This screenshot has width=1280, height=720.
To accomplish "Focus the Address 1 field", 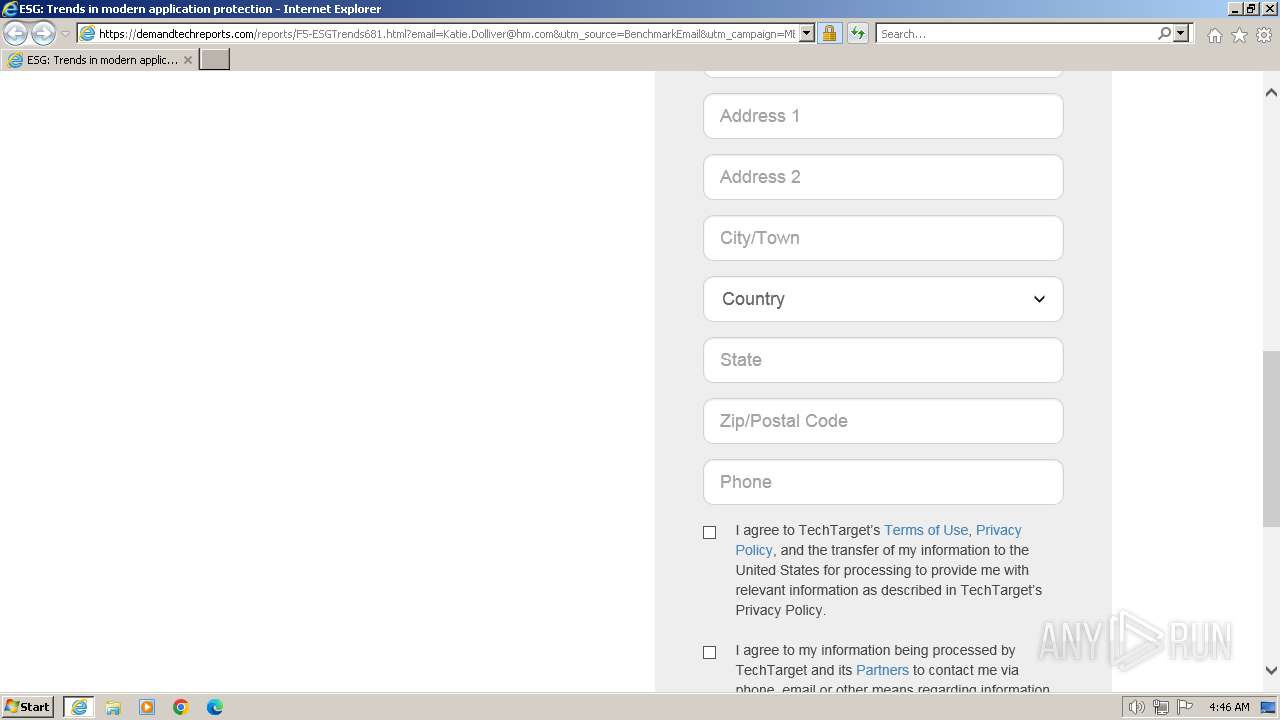I will tap(883, 116).
